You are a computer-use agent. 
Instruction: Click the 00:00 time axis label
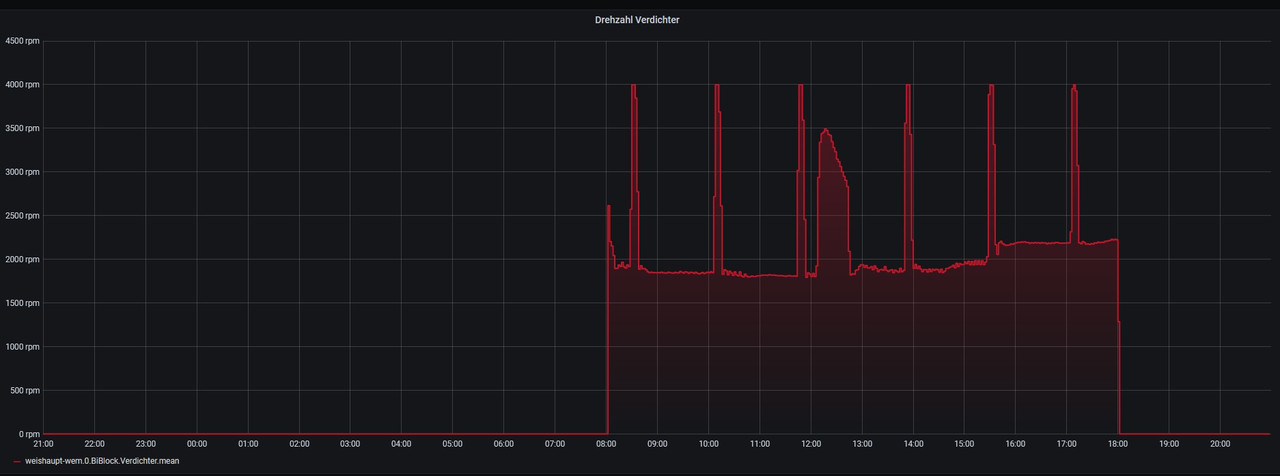click(x=197, y=443)
